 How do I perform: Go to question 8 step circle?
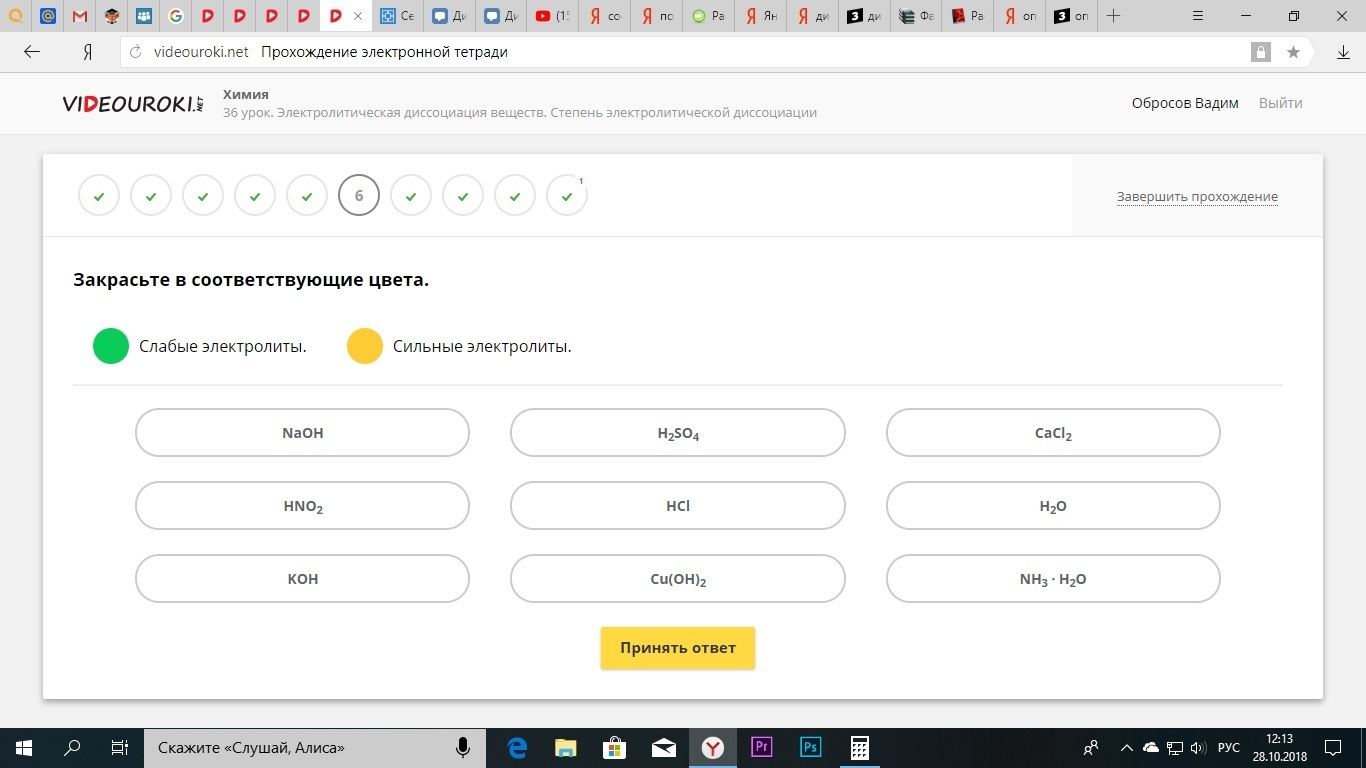[463, 196]
